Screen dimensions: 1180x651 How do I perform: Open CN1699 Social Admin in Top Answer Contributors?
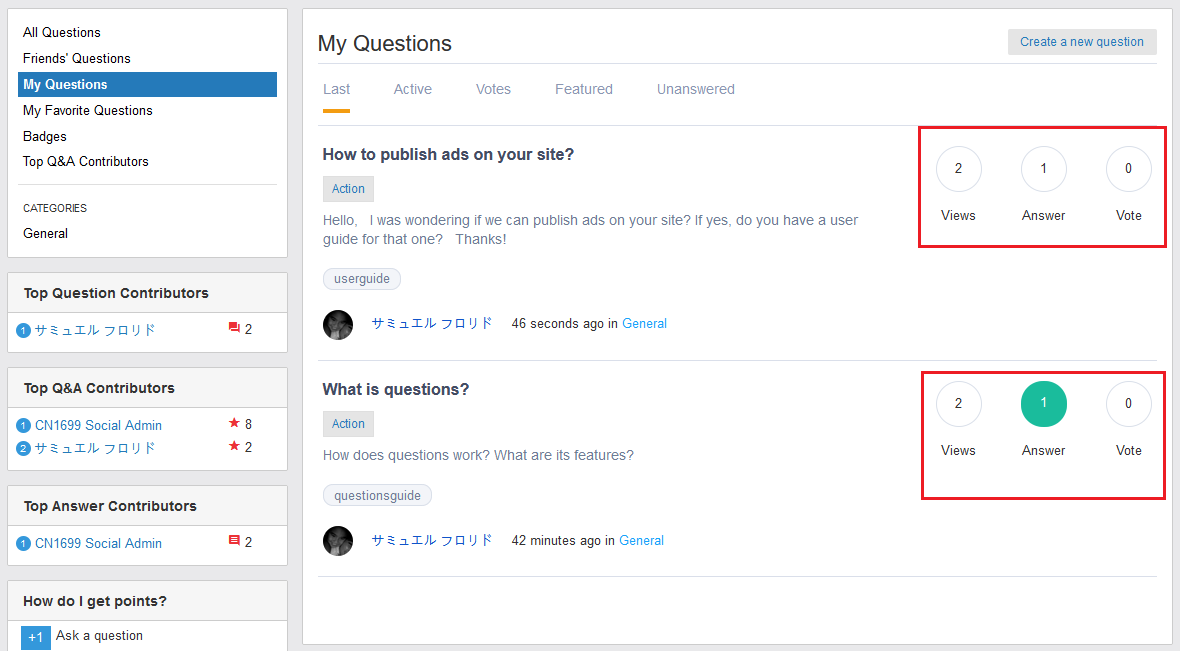pos(98,544)
